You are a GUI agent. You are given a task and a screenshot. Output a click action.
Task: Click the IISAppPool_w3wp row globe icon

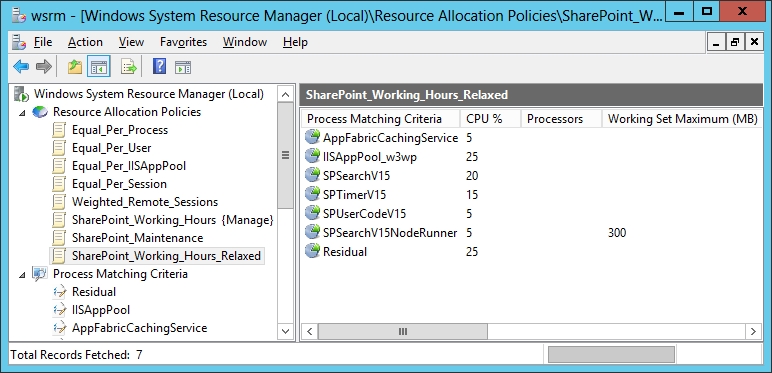[x=312, y=156]
